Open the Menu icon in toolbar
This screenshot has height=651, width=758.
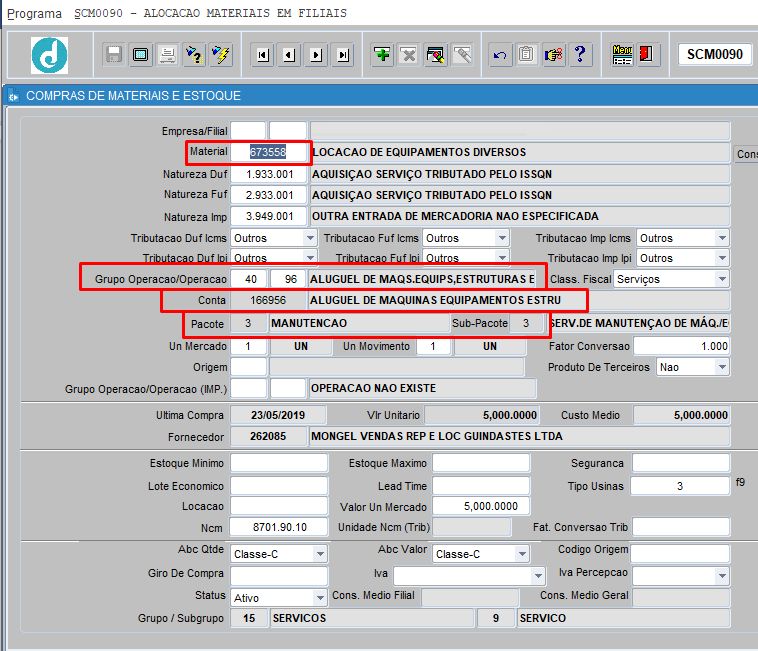coord(622,55)
